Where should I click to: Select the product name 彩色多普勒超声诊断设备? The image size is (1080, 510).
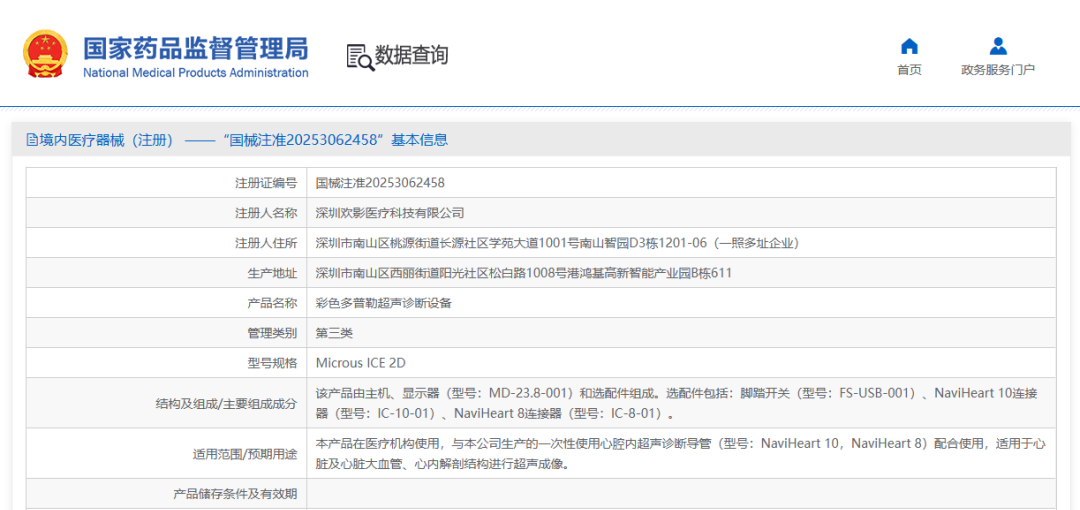coord(383,303)
